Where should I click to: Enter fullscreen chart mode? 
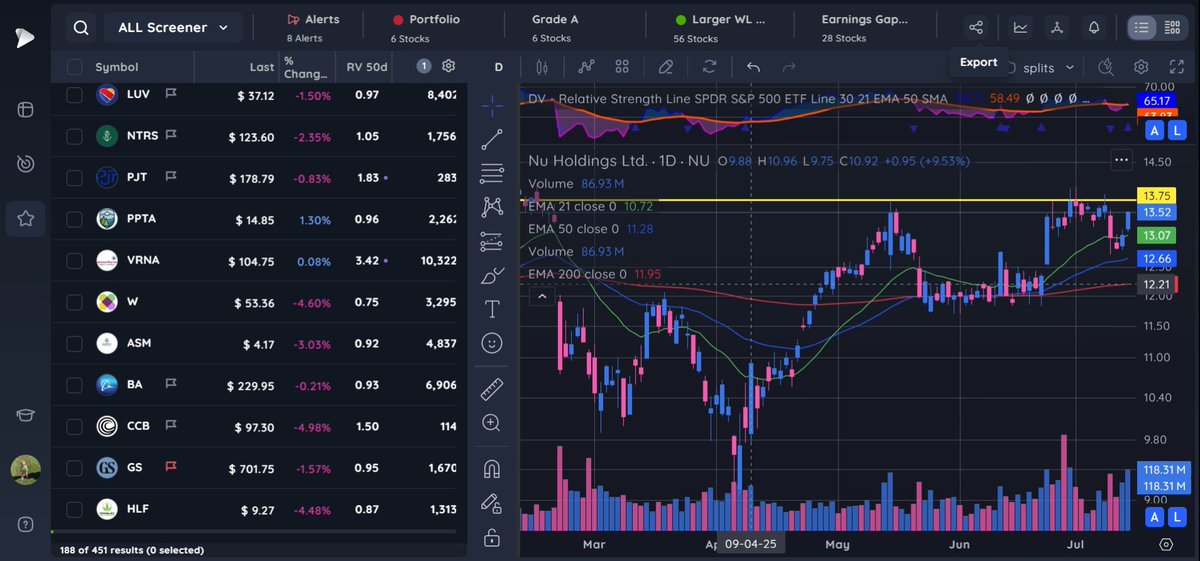click(x=1177, y=67)
